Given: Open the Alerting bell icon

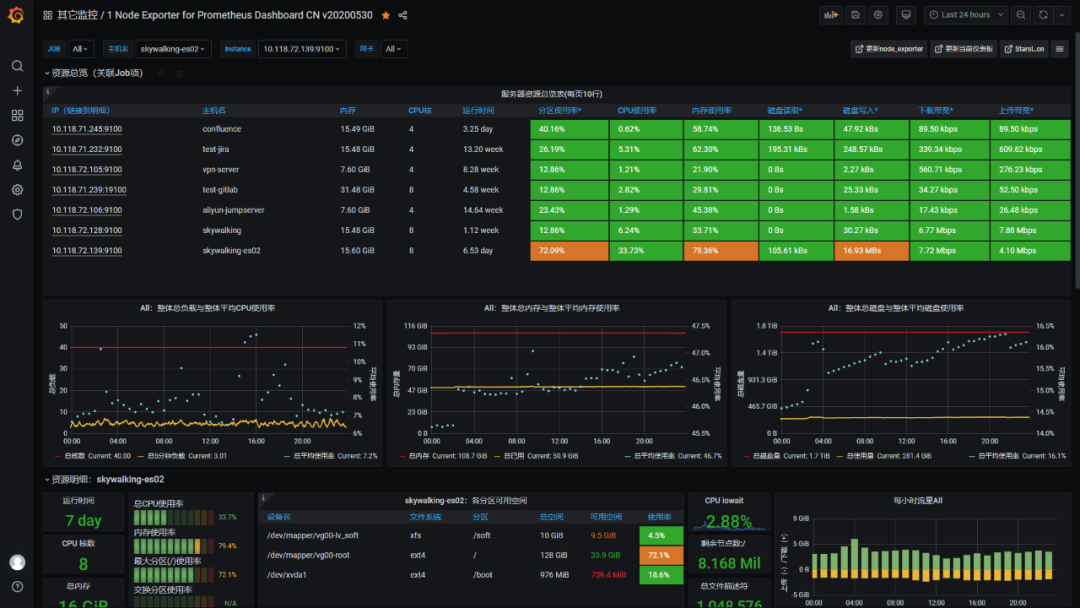Looking at the screenshot, I should [17, 165].
